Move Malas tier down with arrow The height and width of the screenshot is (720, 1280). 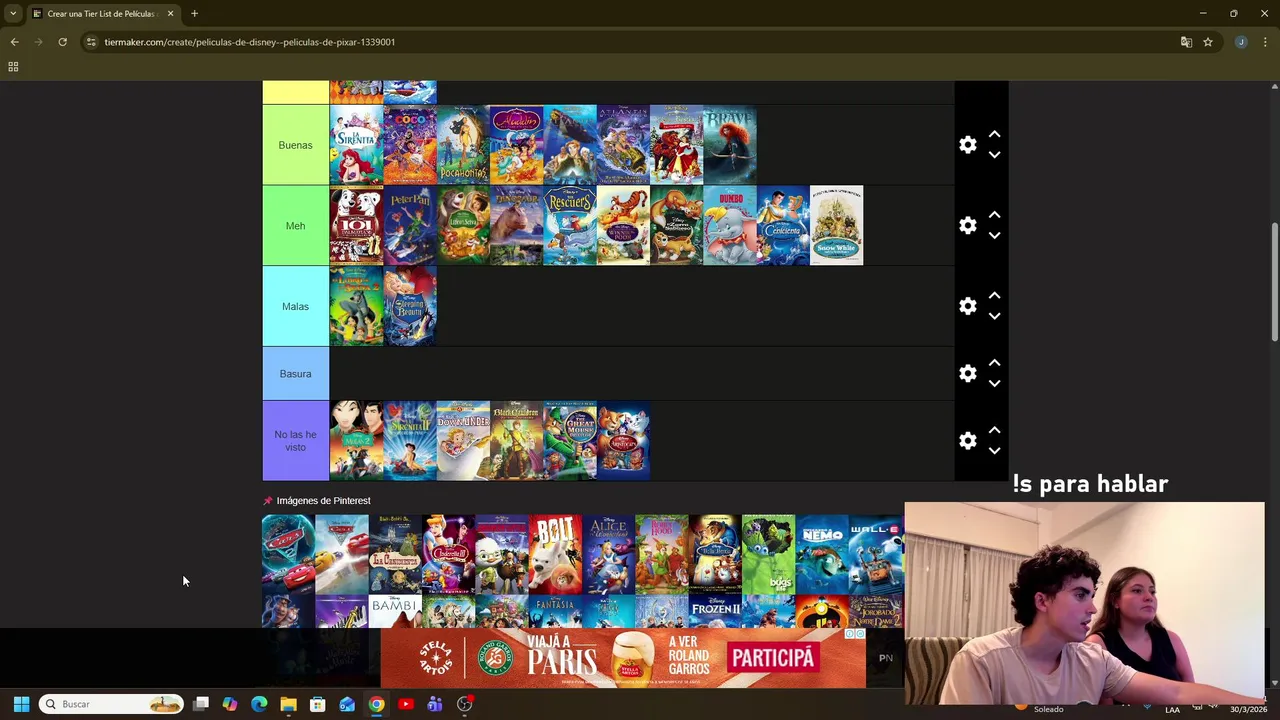(994, 316)
